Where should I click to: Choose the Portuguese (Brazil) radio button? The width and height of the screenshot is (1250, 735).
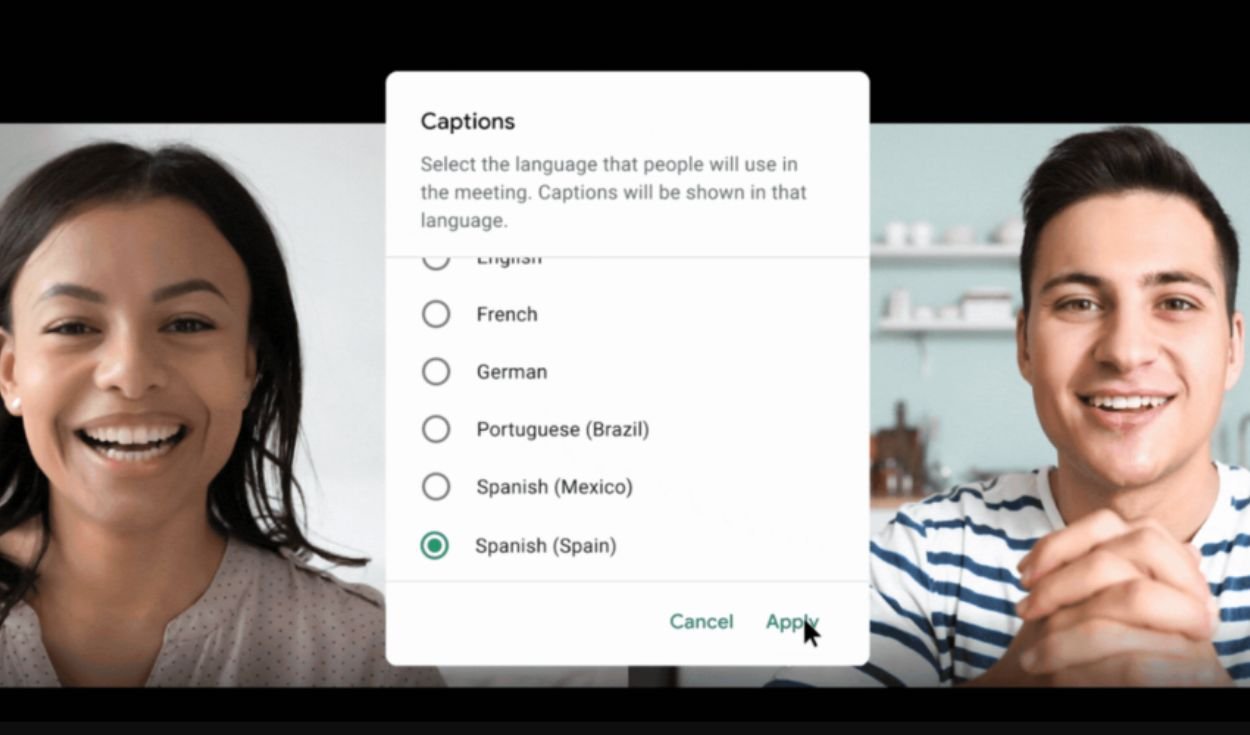(x=436, y=429)
